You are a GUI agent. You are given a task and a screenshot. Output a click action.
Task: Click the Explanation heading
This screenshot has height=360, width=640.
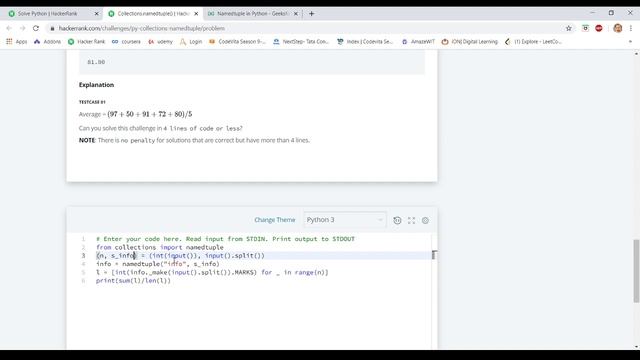coord(96,85)
